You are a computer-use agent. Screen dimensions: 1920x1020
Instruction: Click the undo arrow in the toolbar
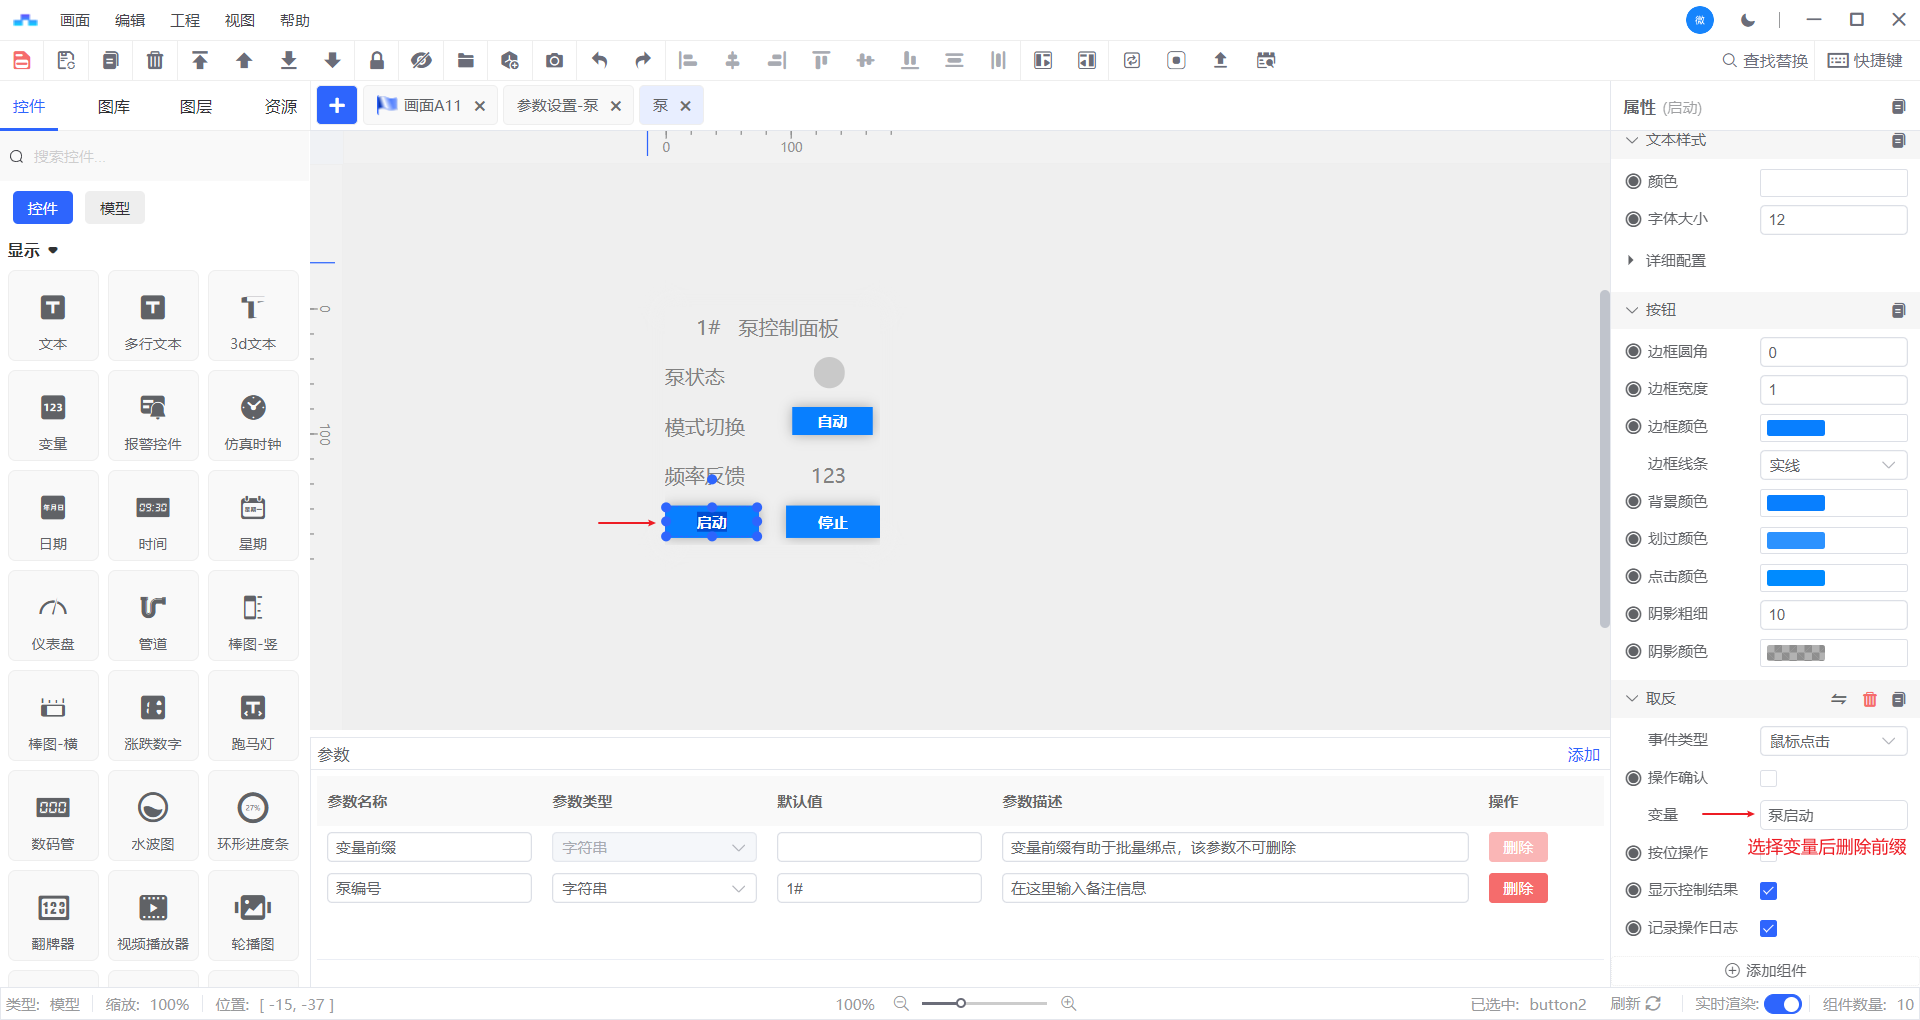(x=599, y=60)
